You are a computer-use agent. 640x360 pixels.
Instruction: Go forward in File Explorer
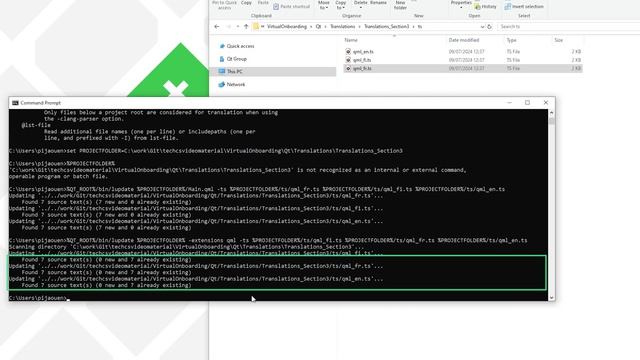pos(229,27)
